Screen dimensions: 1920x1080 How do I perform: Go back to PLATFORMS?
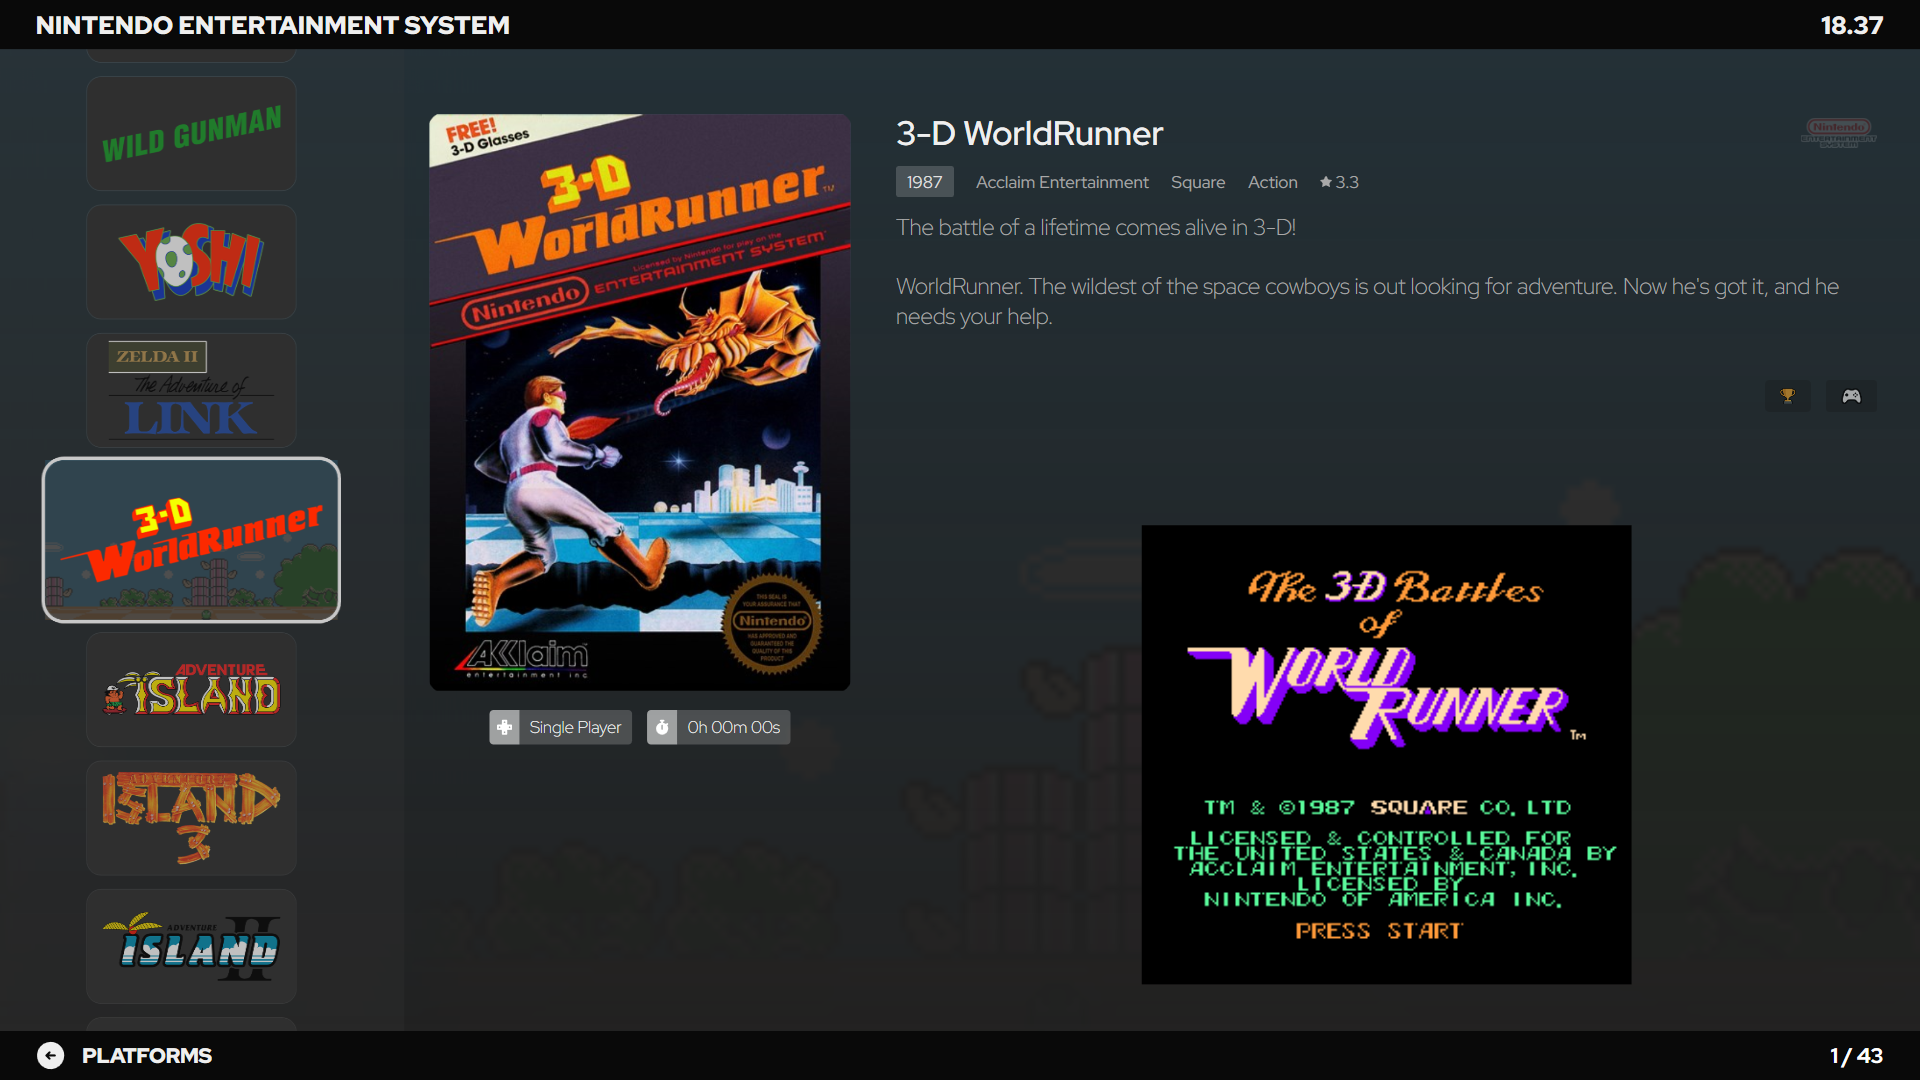click(x=147, y=1055)
